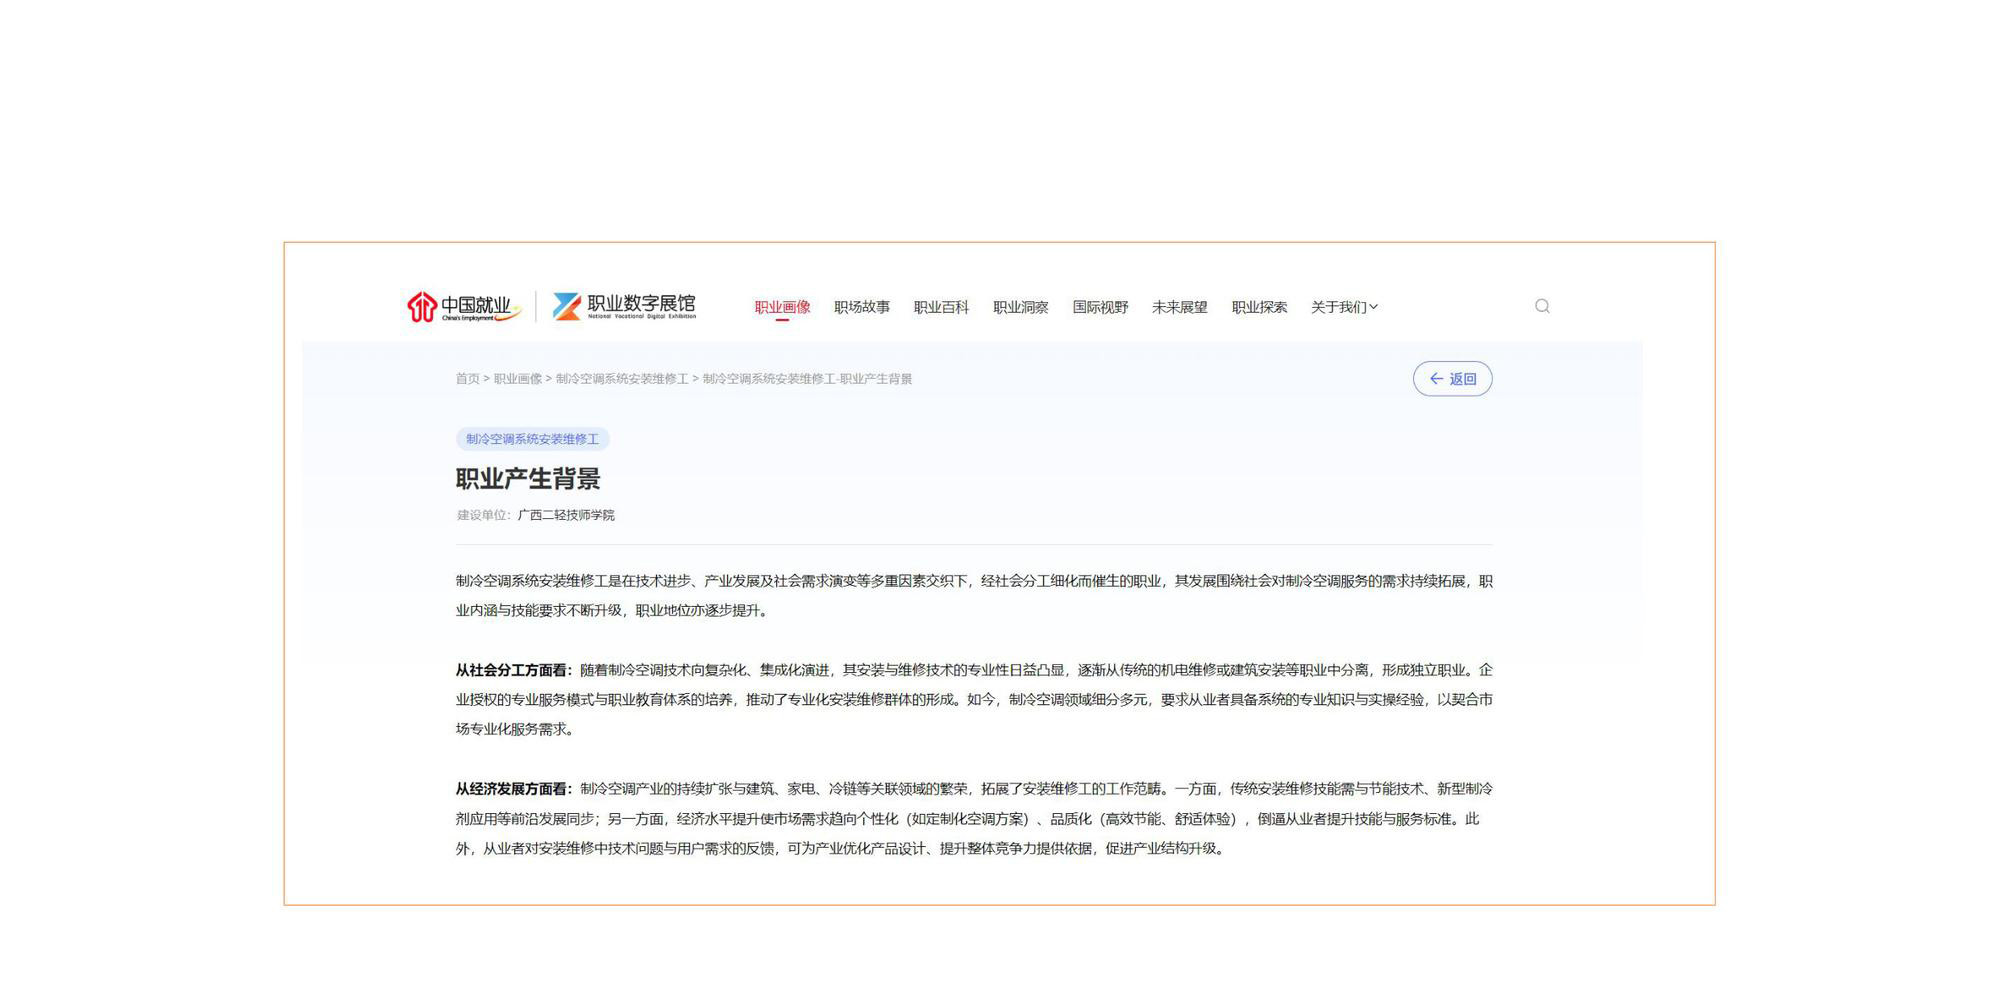Select 职业探索 in the navigation bar

click(x=1259, y=307)
